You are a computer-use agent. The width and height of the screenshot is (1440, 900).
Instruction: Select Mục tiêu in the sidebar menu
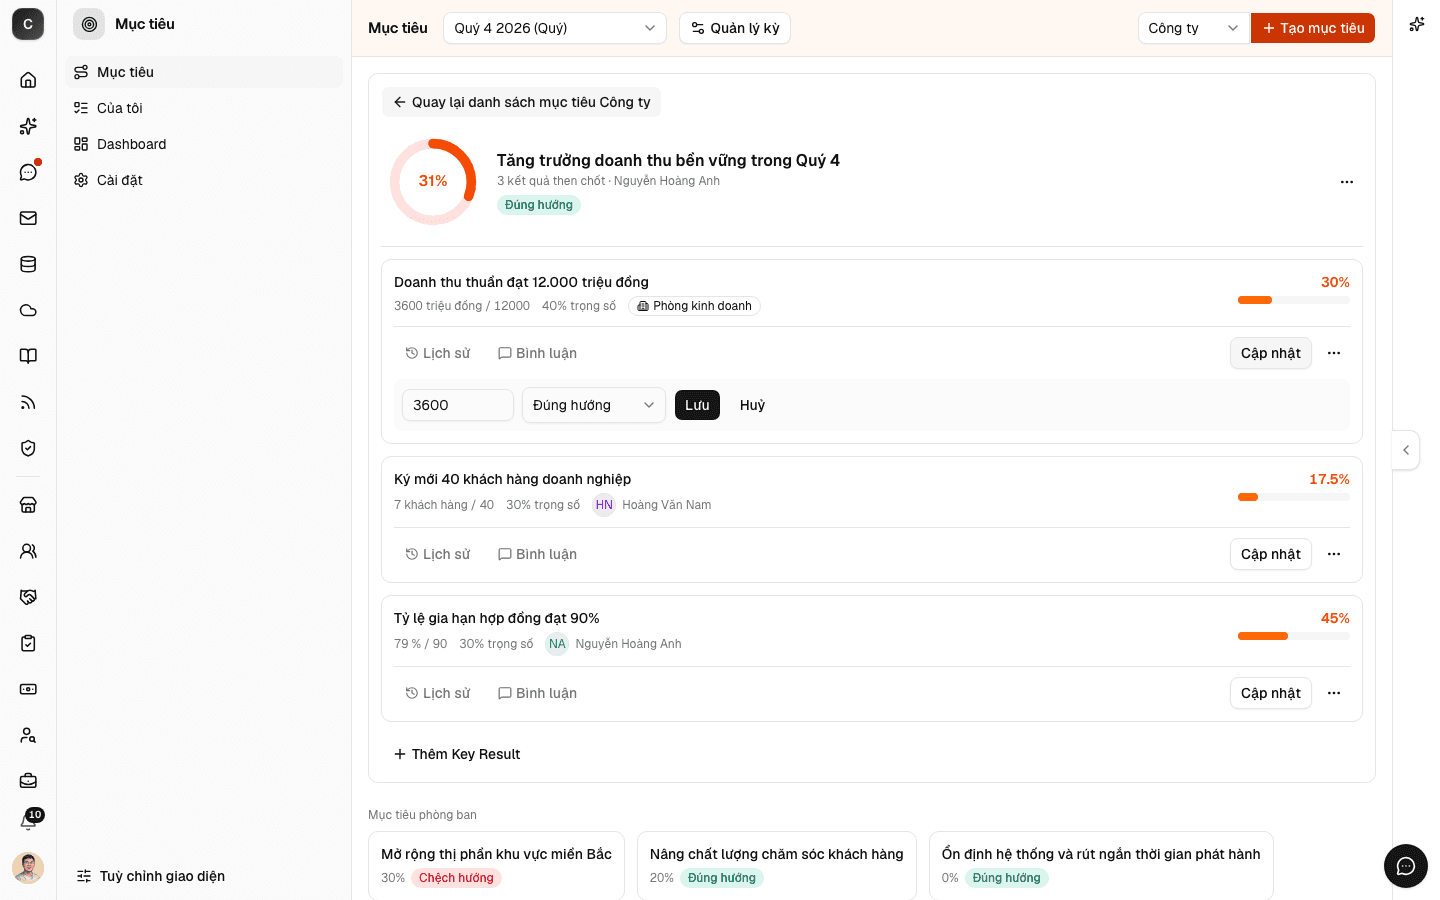coord(204,72)
